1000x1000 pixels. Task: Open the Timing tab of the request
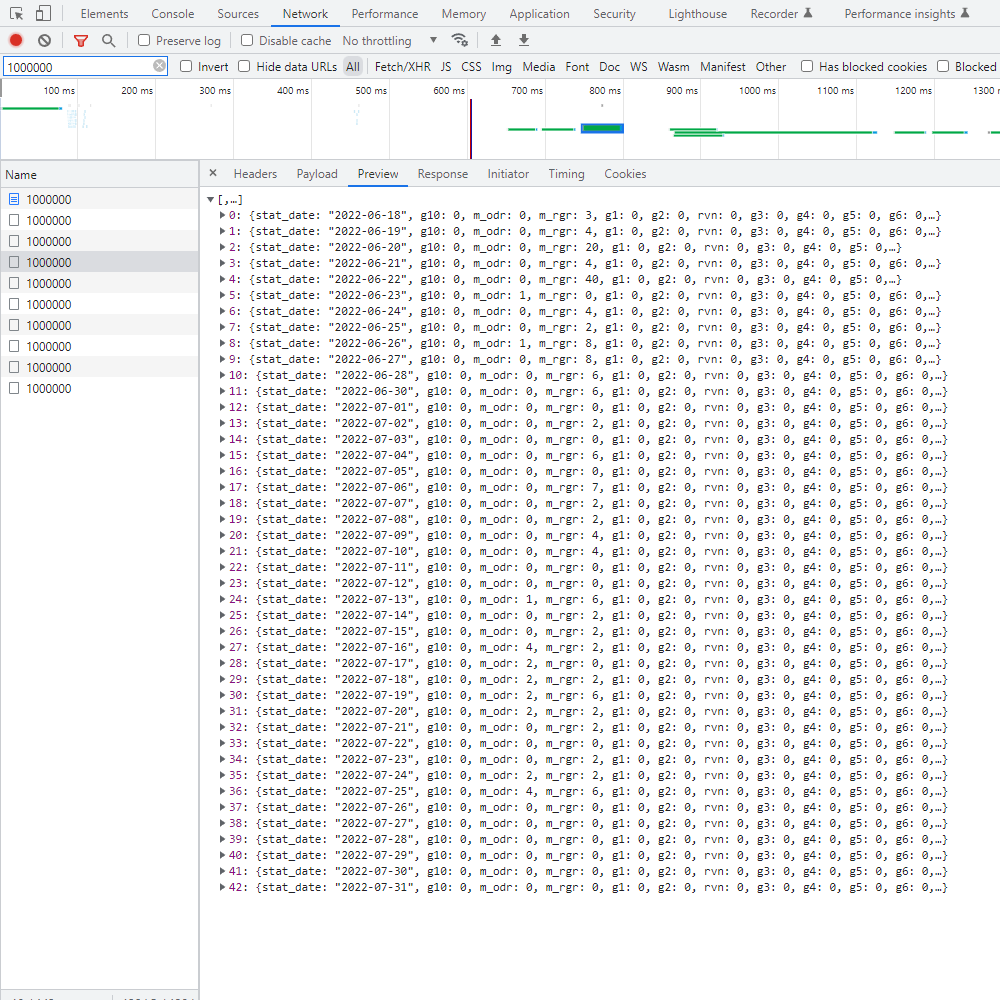pyautogui.click(x=566, y=173)
